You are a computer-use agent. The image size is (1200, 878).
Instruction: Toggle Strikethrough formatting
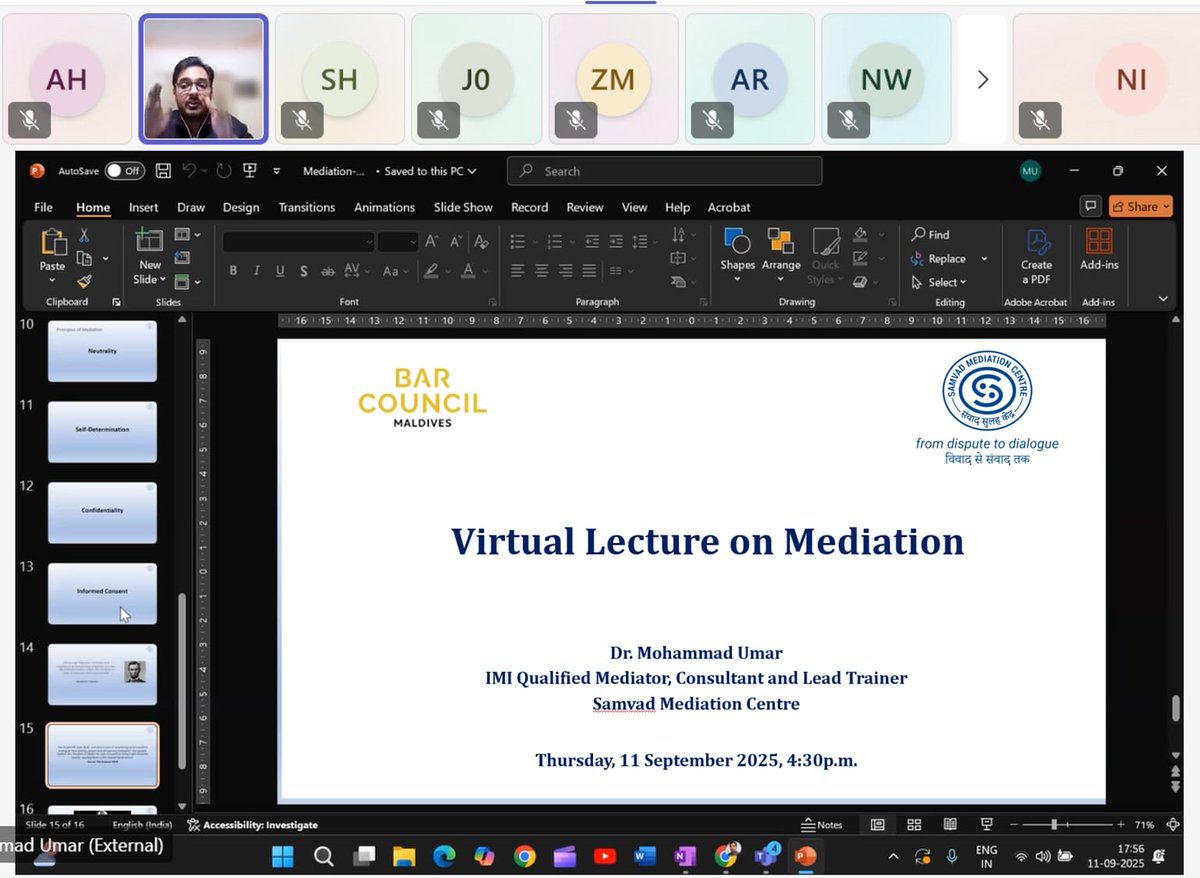327,271
